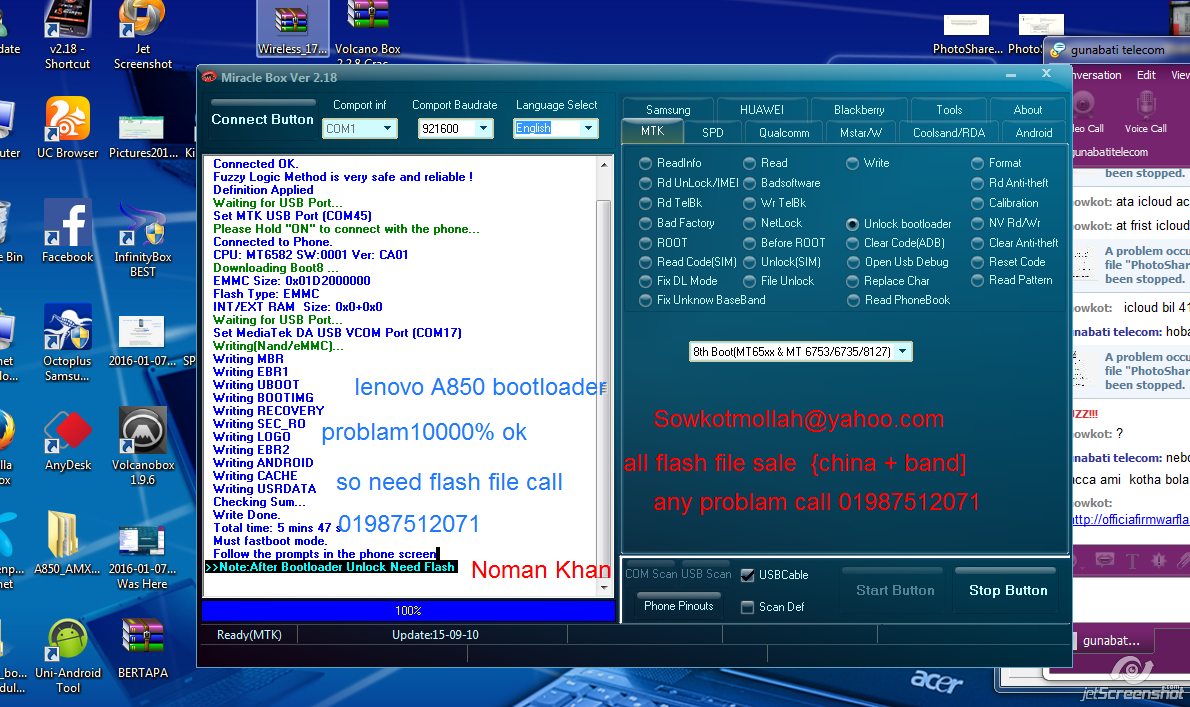The image size is (1190, 707).
Task: Open the A850_AMX folder icon
Action: [x=67, y=542]
